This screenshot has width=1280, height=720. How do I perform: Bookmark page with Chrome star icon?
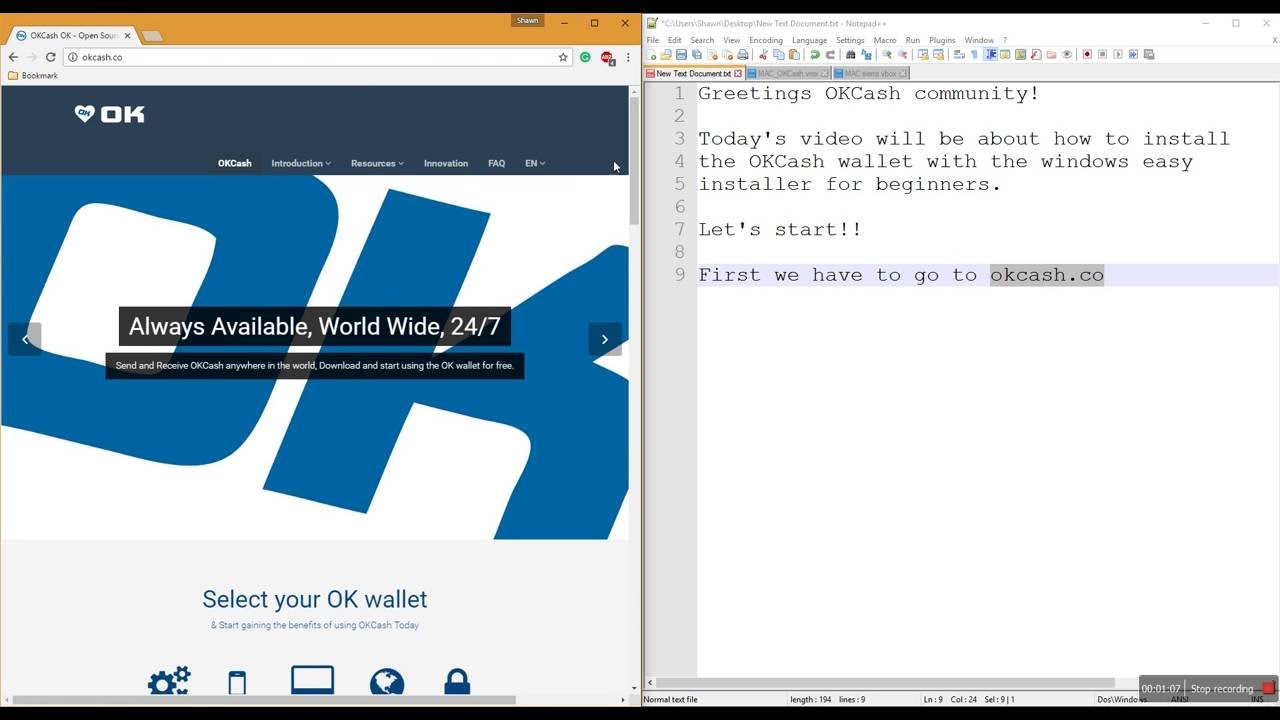563,57
